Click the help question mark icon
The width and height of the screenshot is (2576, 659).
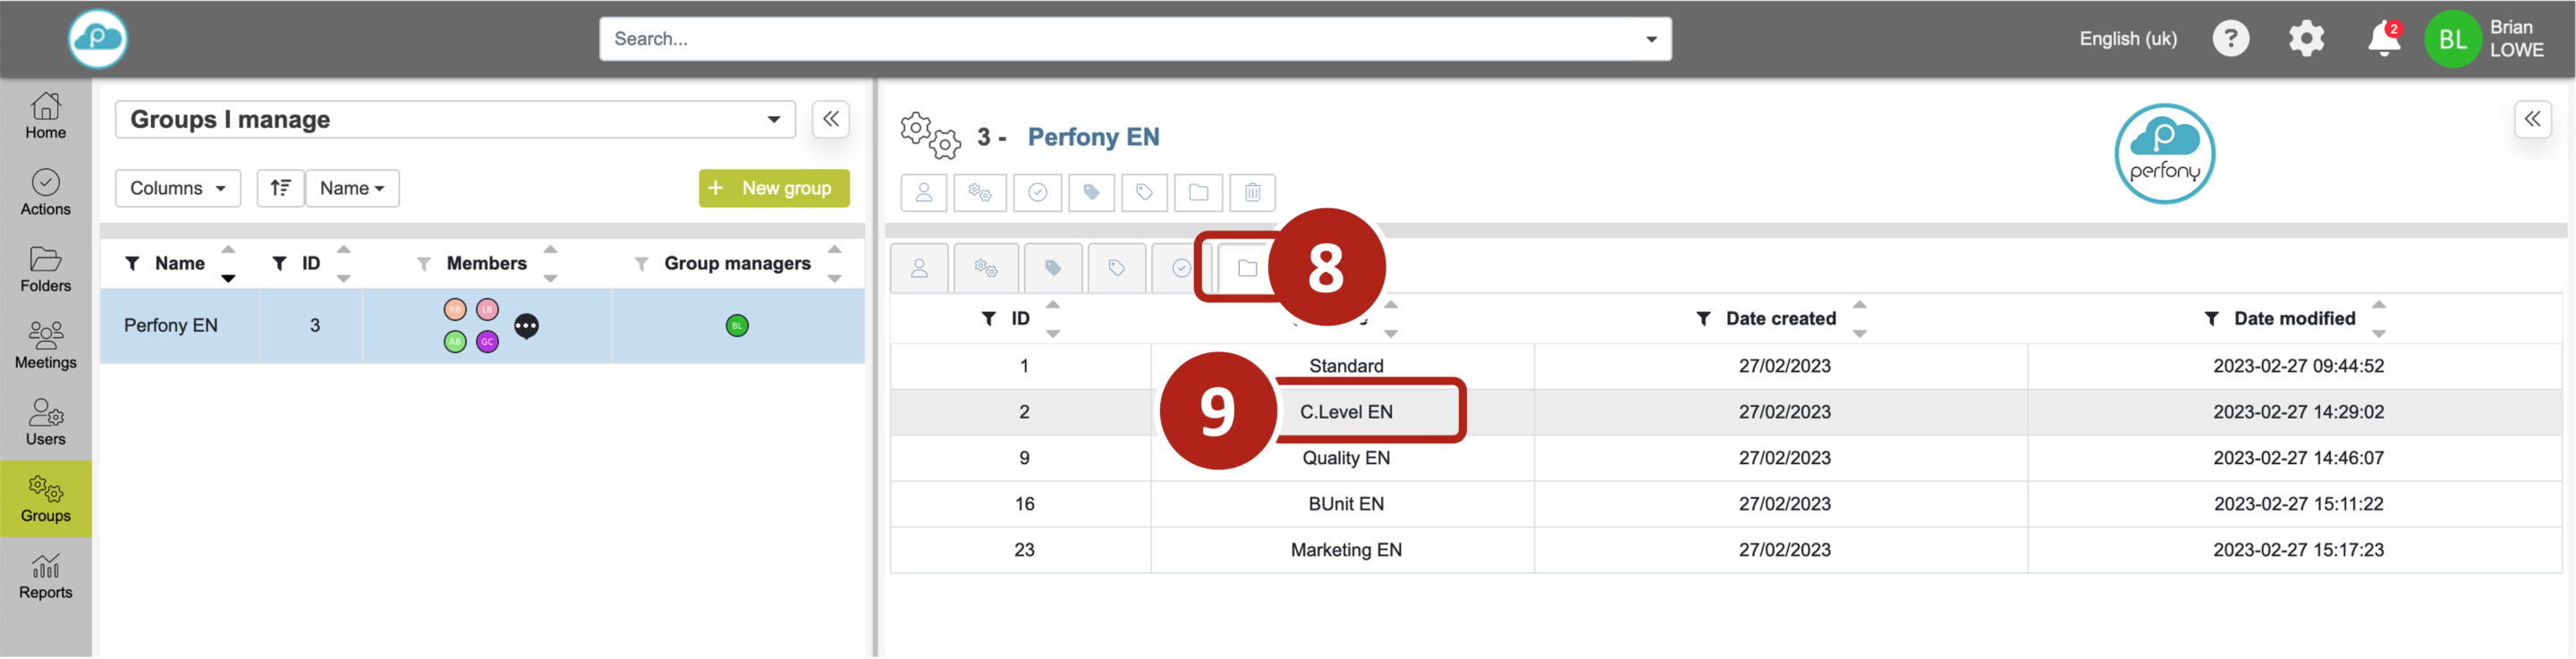(2230, 39)
